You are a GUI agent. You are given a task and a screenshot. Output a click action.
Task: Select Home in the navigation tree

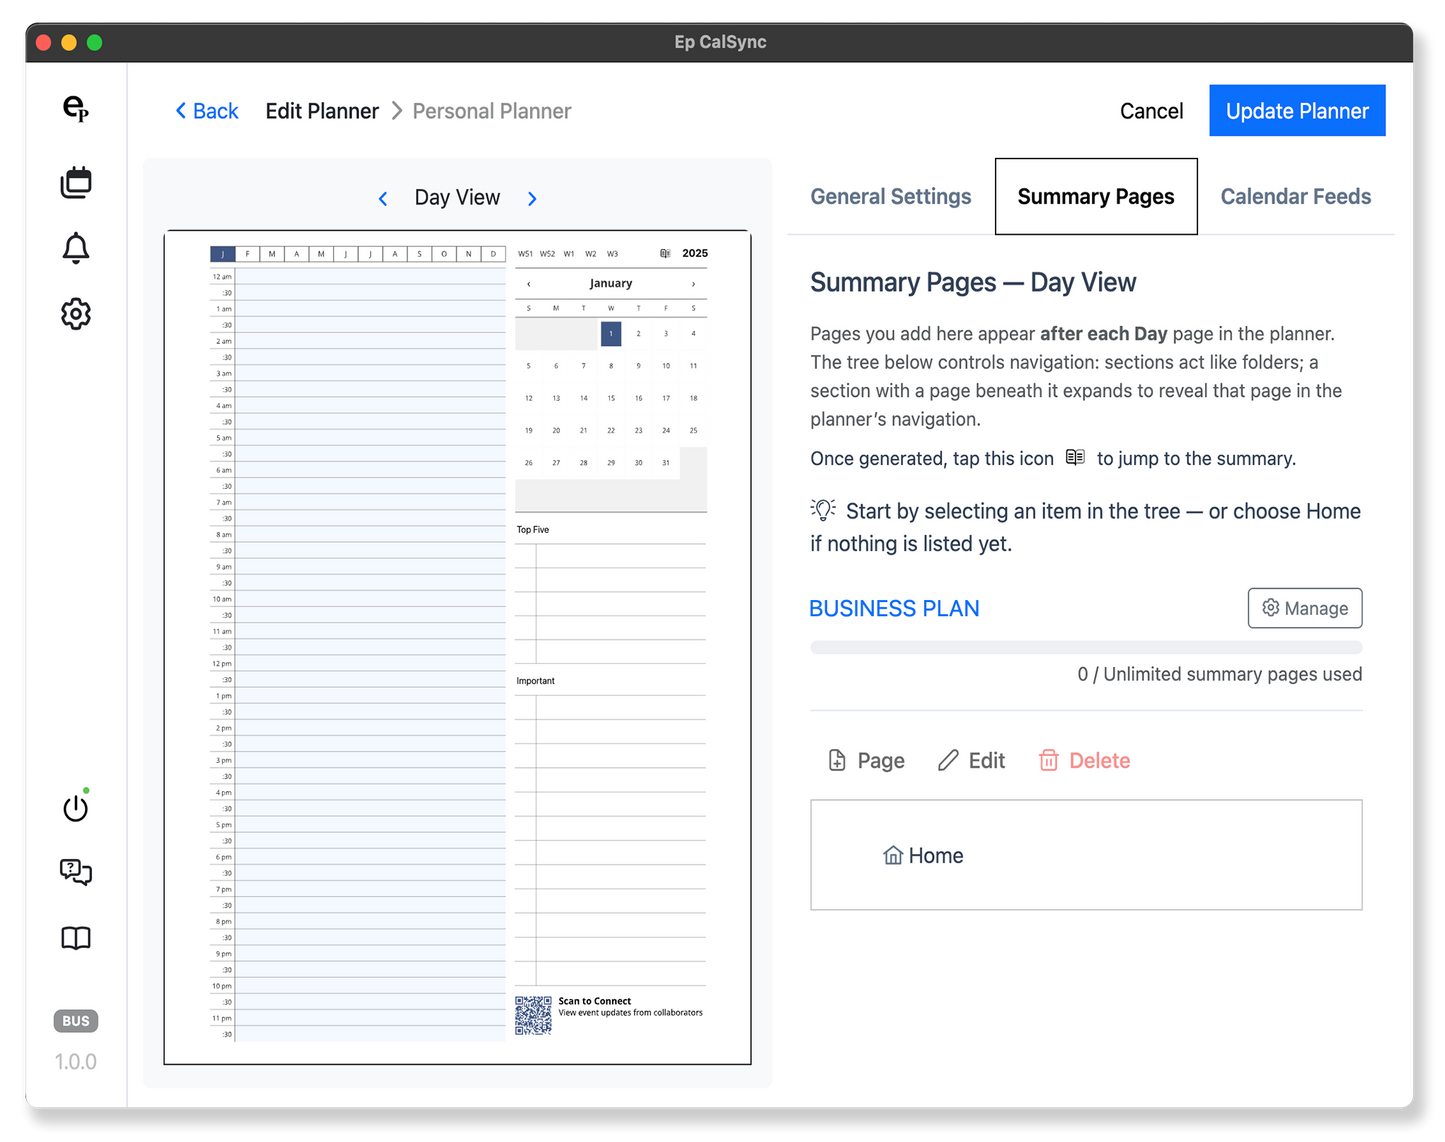(922, 855)
